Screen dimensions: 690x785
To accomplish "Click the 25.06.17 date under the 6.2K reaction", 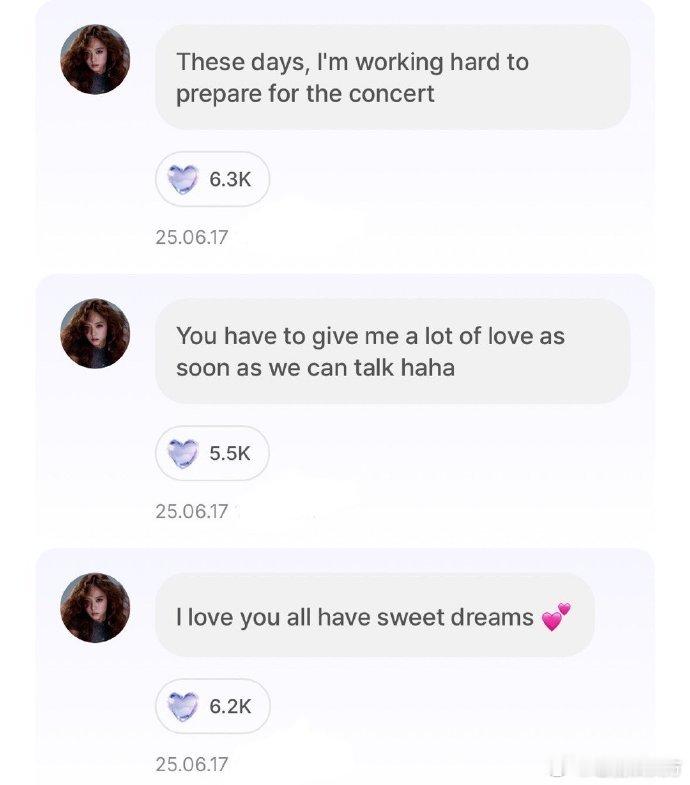I will coord(192,764).
